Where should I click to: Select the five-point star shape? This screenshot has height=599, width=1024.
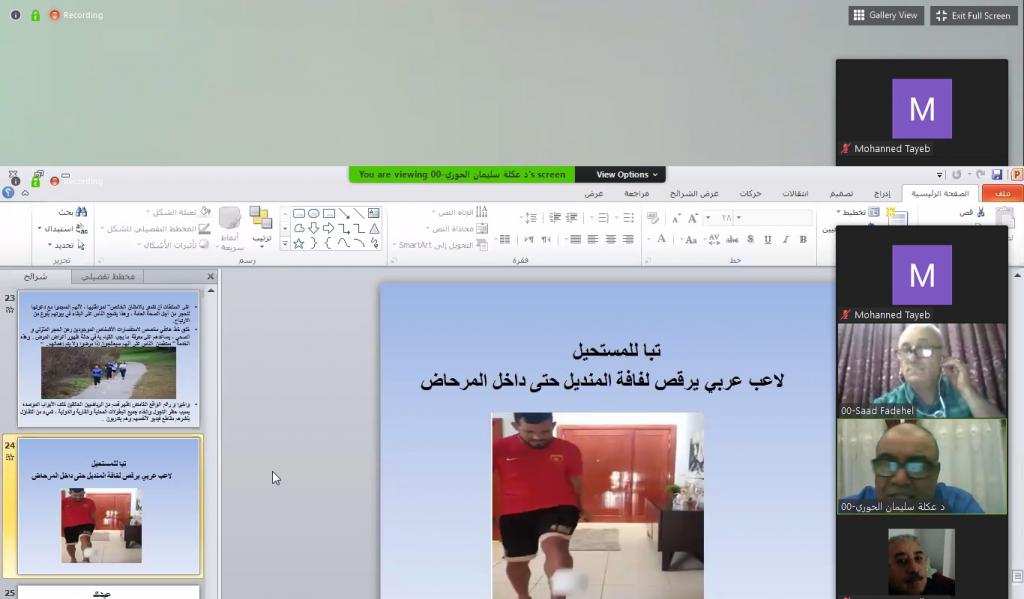[x=298, y=243]
